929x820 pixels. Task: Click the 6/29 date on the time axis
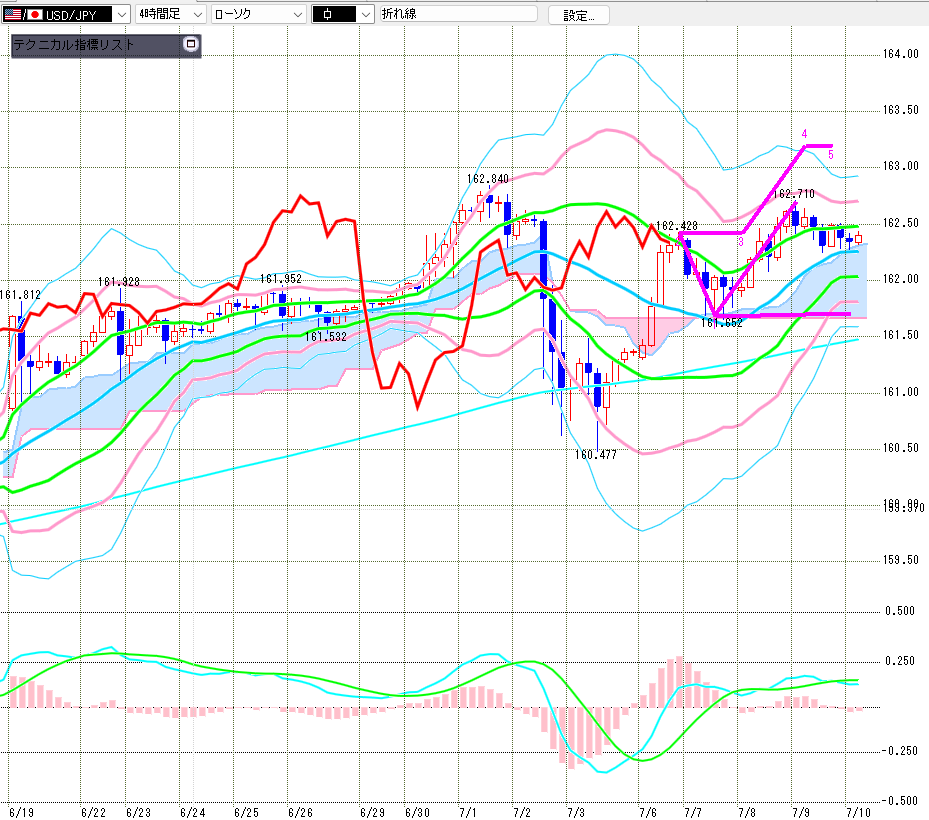pyautogui.click(x=372, y=812)
